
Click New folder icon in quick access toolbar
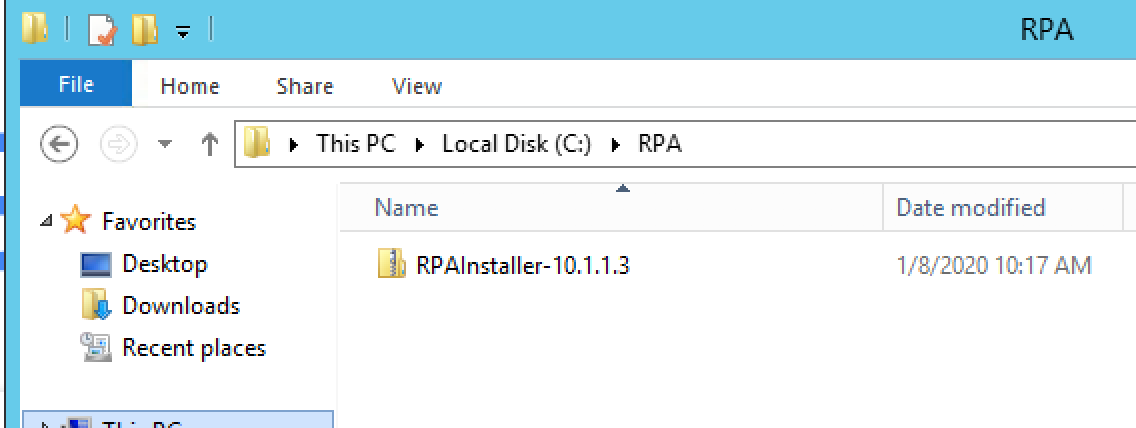tap(145, 30)
